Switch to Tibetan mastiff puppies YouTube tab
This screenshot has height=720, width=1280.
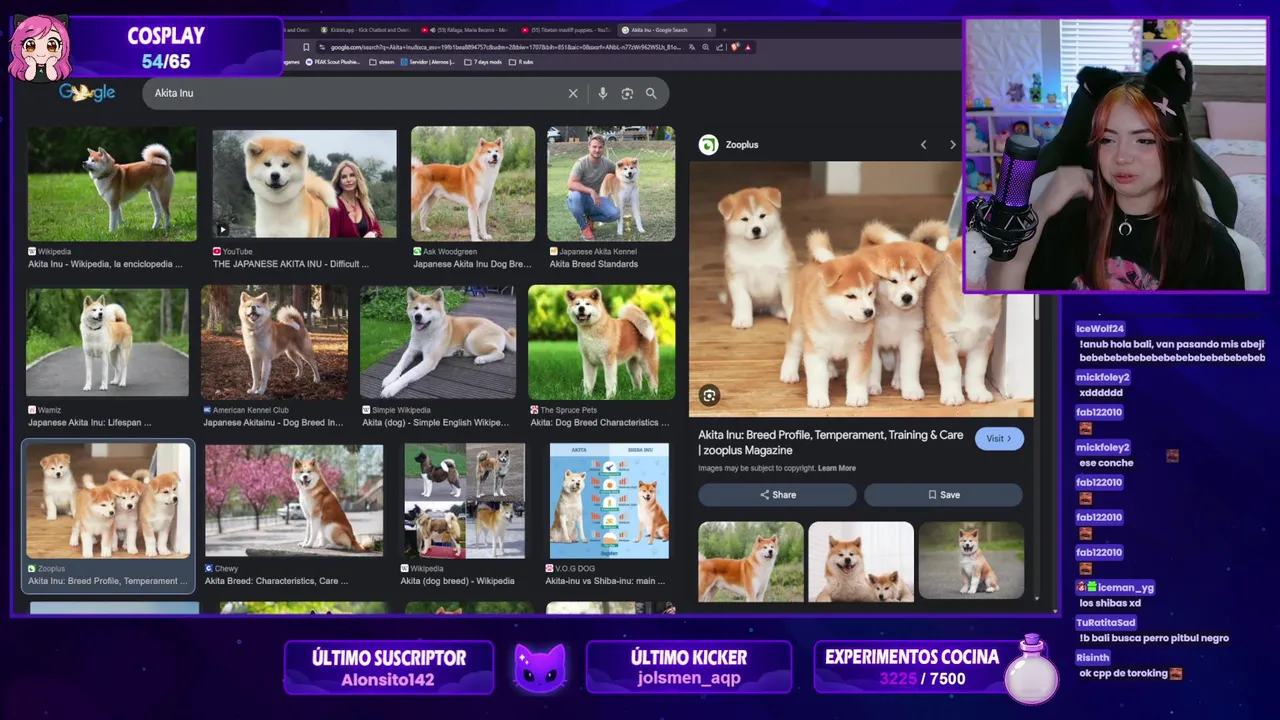click(x=566, y=30)
